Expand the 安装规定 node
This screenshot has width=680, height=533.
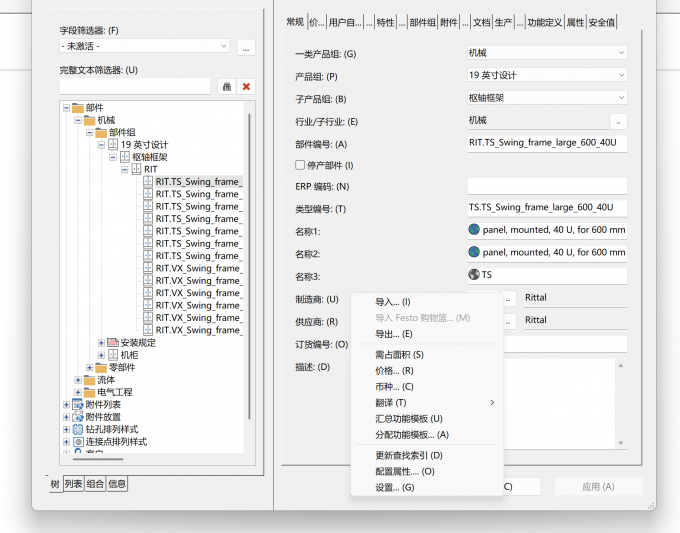pos(101,343)
